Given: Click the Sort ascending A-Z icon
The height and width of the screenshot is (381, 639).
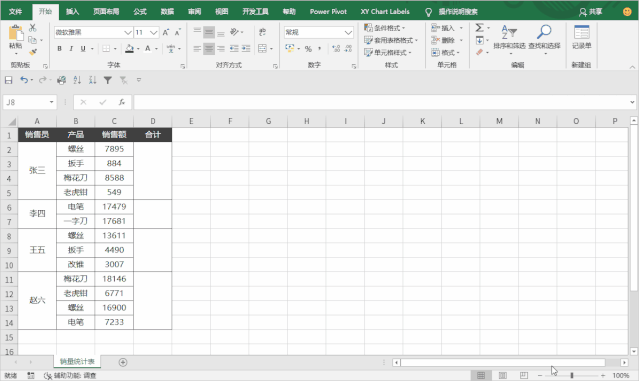Looking at the screenshot, I should click(77, 80).
